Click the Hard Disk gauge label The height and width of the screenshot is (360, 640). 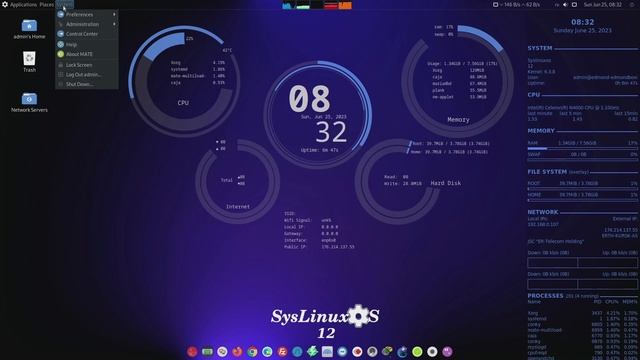tap(446, 183)
